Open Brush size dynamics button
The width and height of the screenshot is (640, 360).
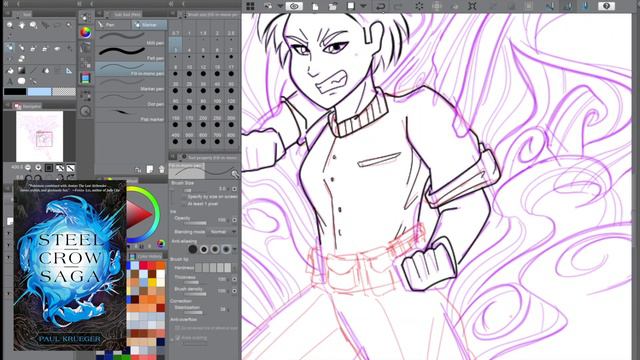pyautogui.click(x=234, y=189)
